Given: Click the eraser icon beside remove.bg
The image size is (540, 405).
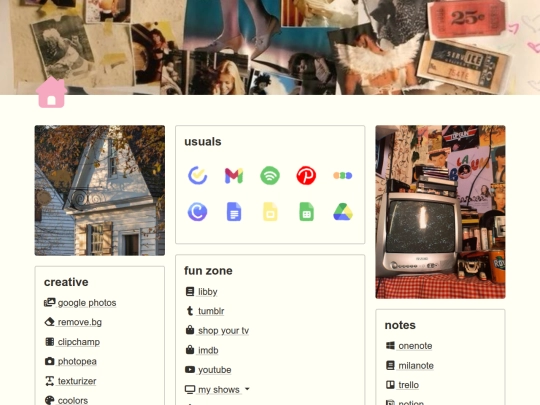Looking at the screenshot, I should pyautogui.click(x=50, y=322).
